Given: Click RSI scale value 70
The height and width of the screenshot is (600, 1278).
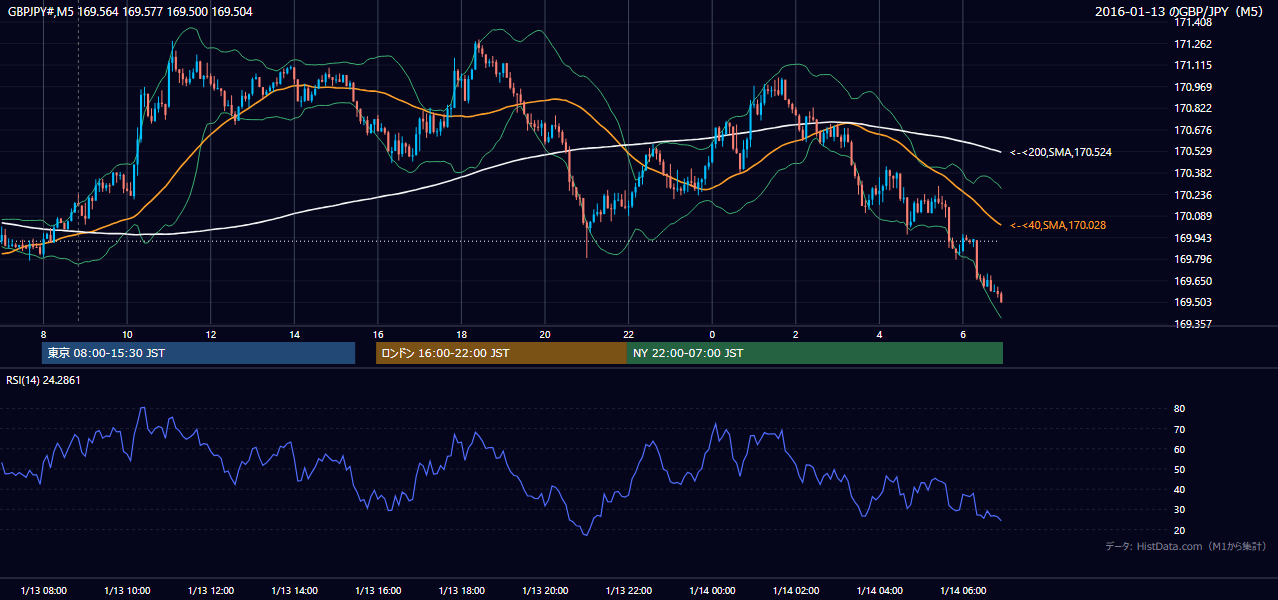Looking at the screenshot, I should tap(1180, 429).
